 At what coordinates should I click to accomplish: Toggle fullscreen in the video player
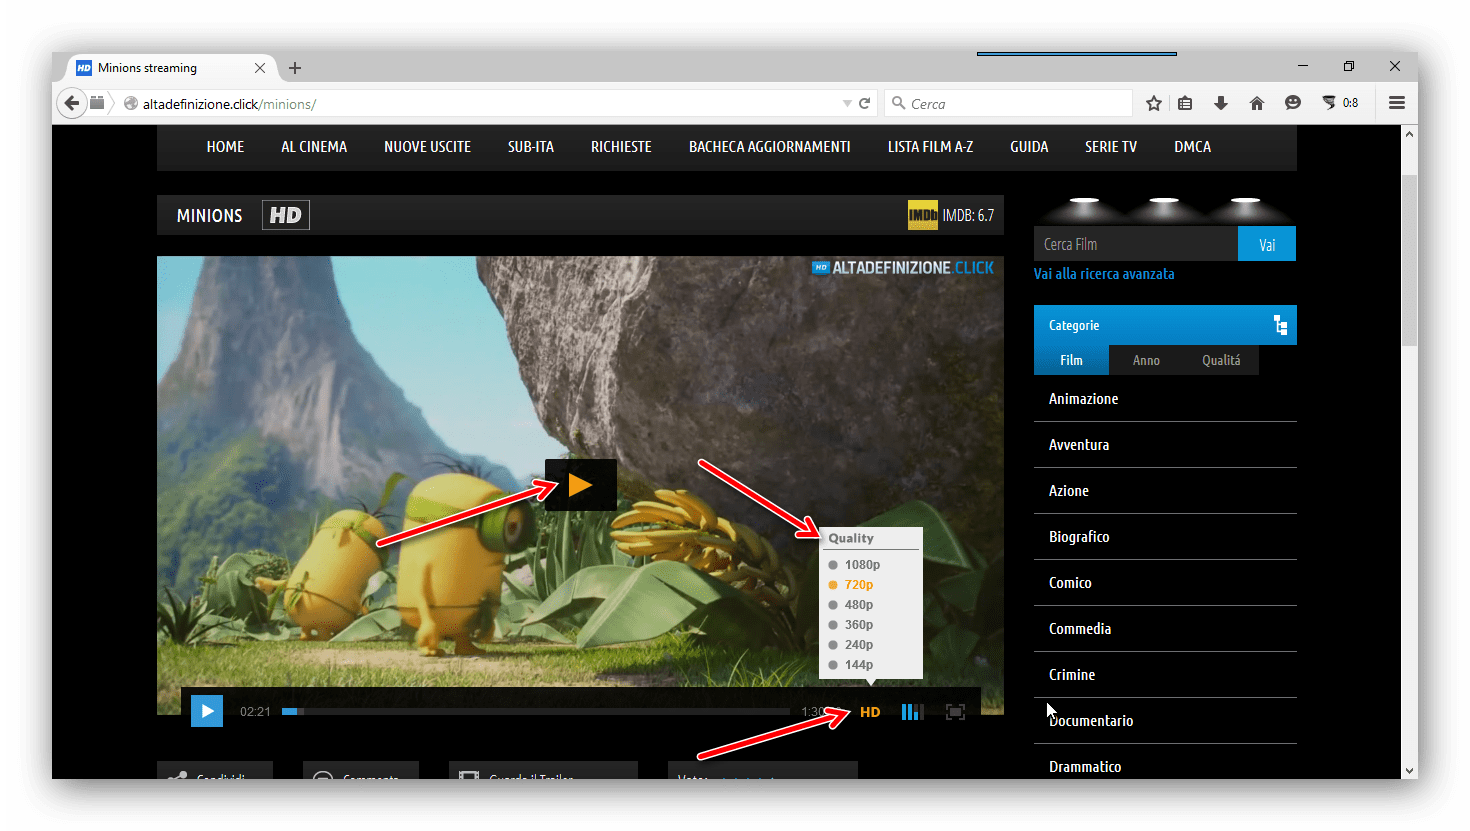tap(955, 712)
